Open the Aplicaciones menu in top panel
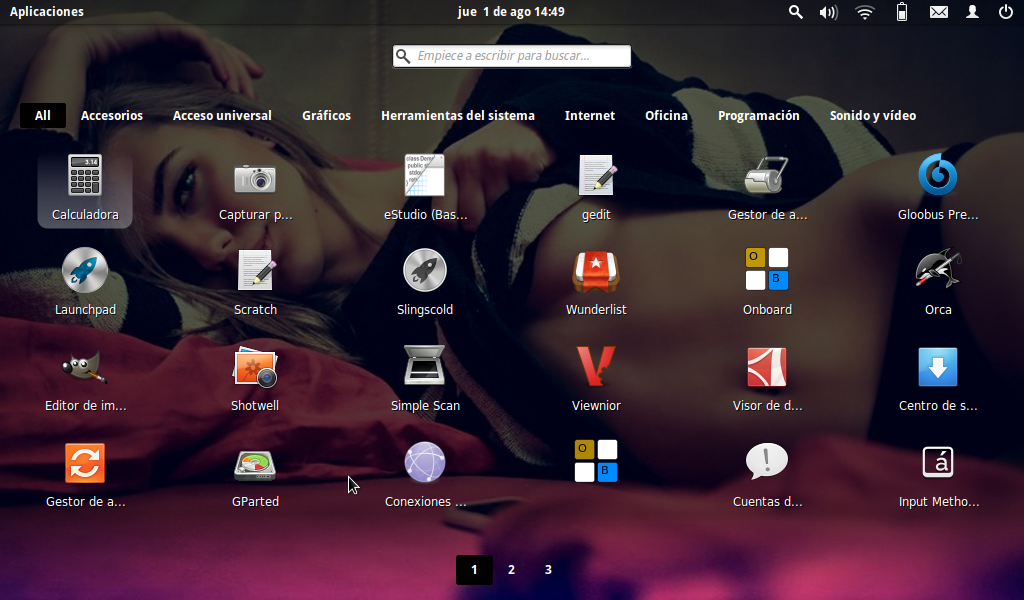The width and height of the screenshot is (1024, 600). (46, 12)
